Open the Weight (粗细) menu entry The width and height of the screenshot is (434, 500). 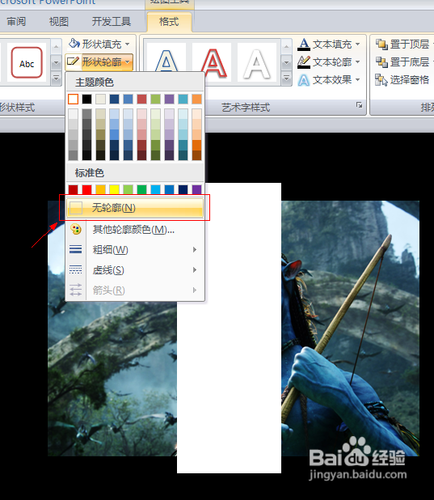135,249
